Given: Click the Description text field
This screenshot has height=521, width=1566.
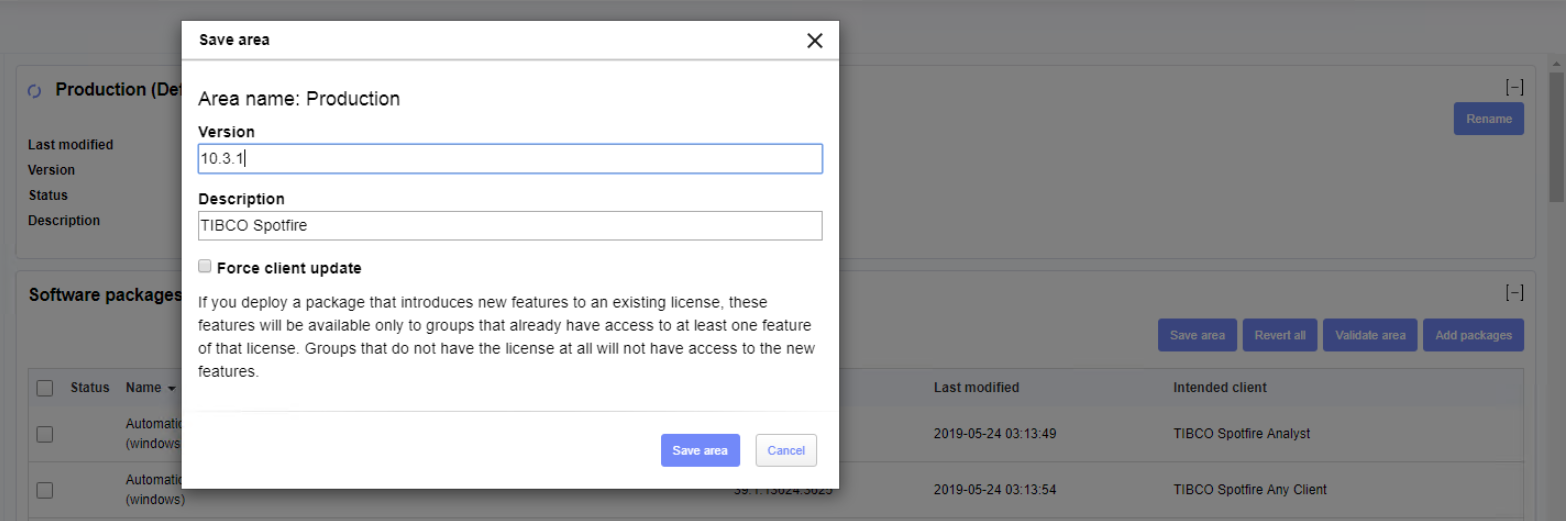Looking at the screenshot, I should tap(510, 226).
